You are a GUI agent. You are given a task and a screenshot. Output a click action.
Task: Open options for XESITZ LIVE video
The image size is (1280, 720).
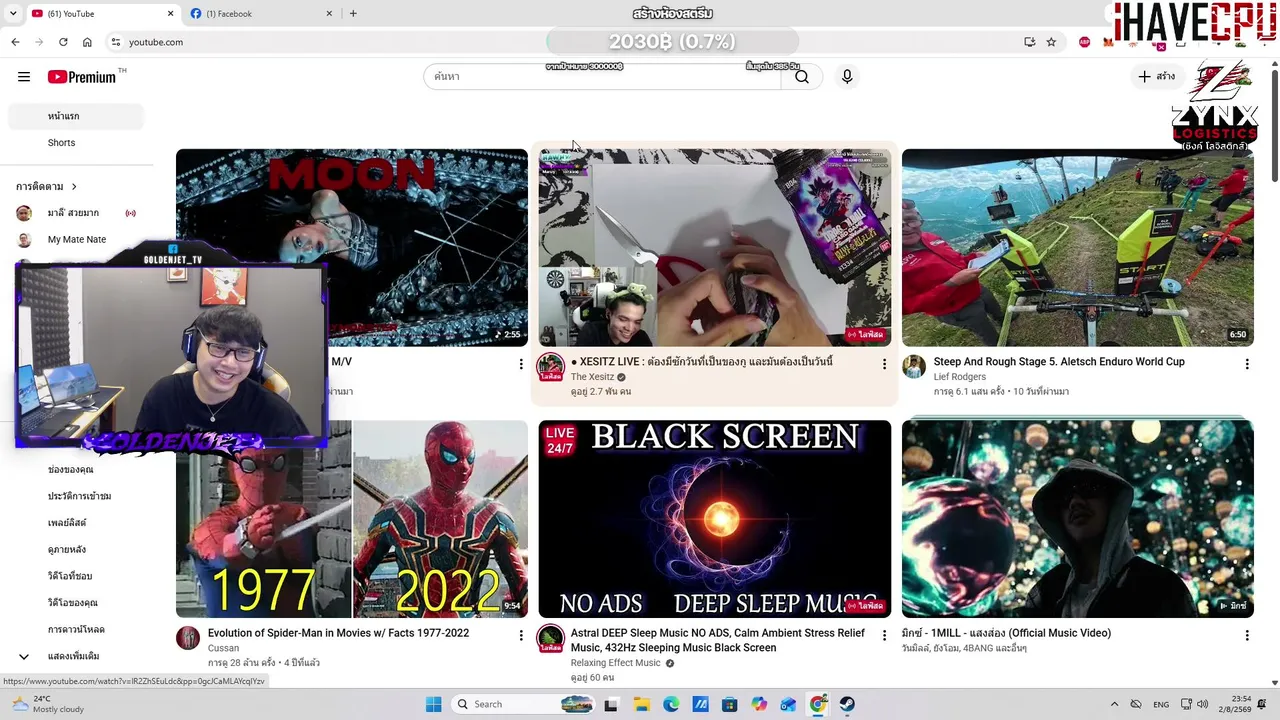coord(884,364)
